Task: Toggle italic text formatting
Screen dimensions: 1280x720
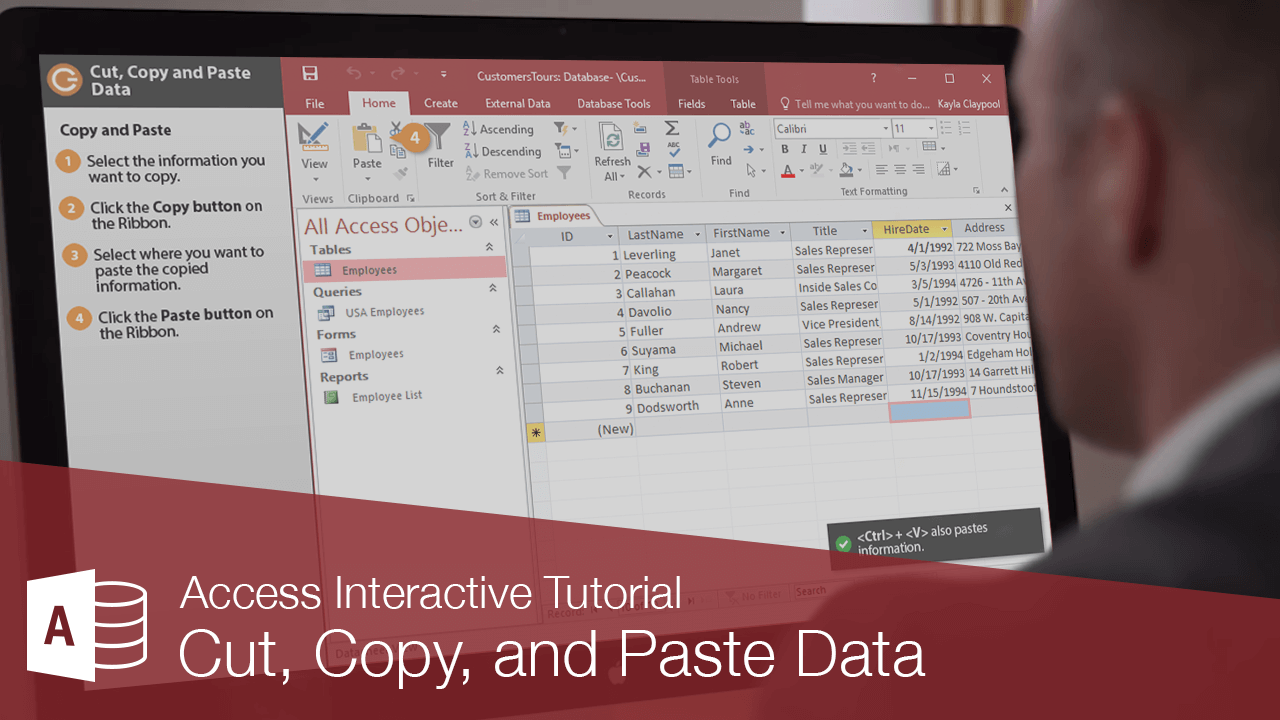Action: (x=803, y=148)
